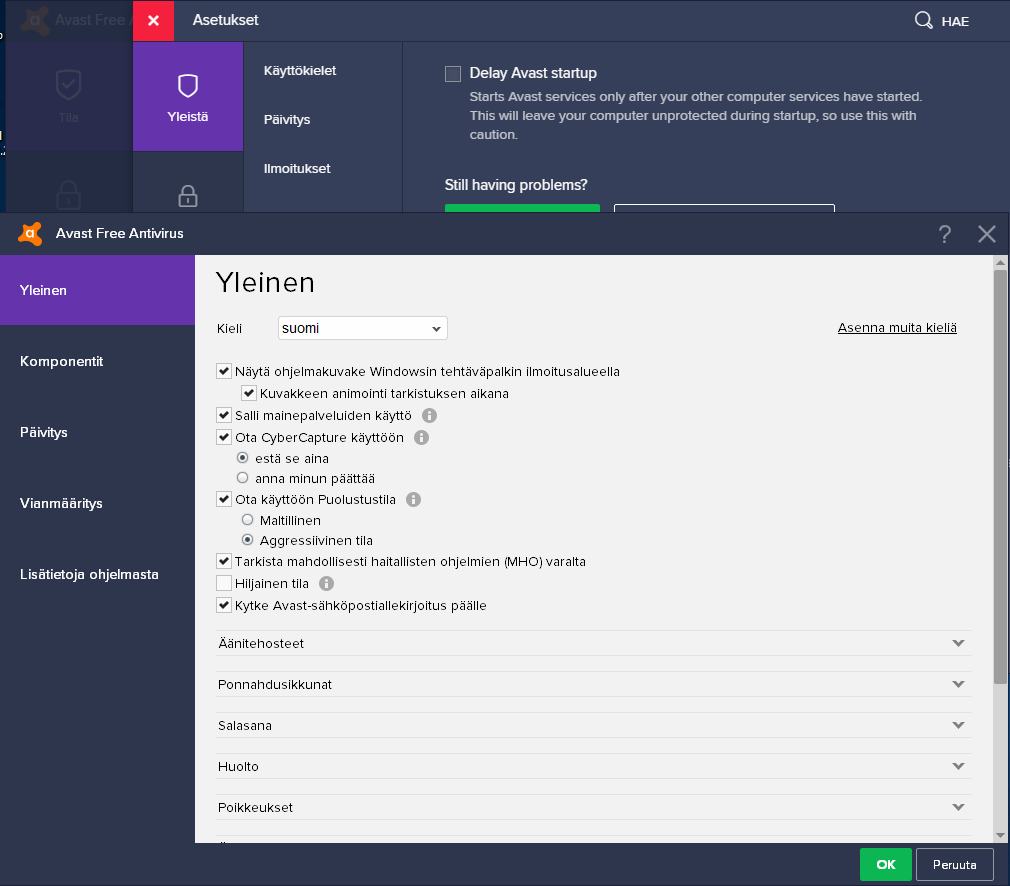
Task: Expand the Poikkeukset section
Action: pos(594,807)
